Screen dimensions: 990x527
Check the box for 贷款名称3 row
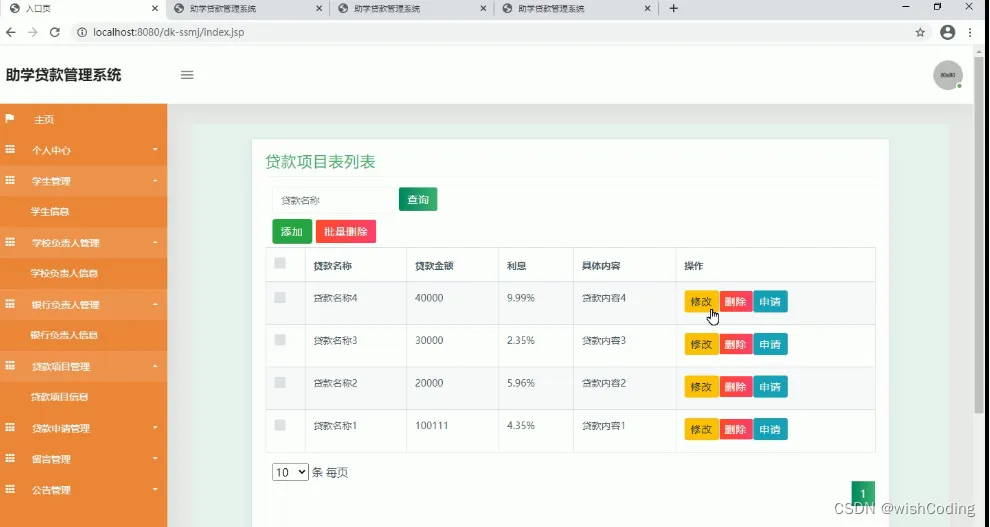(x=280, y=340)
